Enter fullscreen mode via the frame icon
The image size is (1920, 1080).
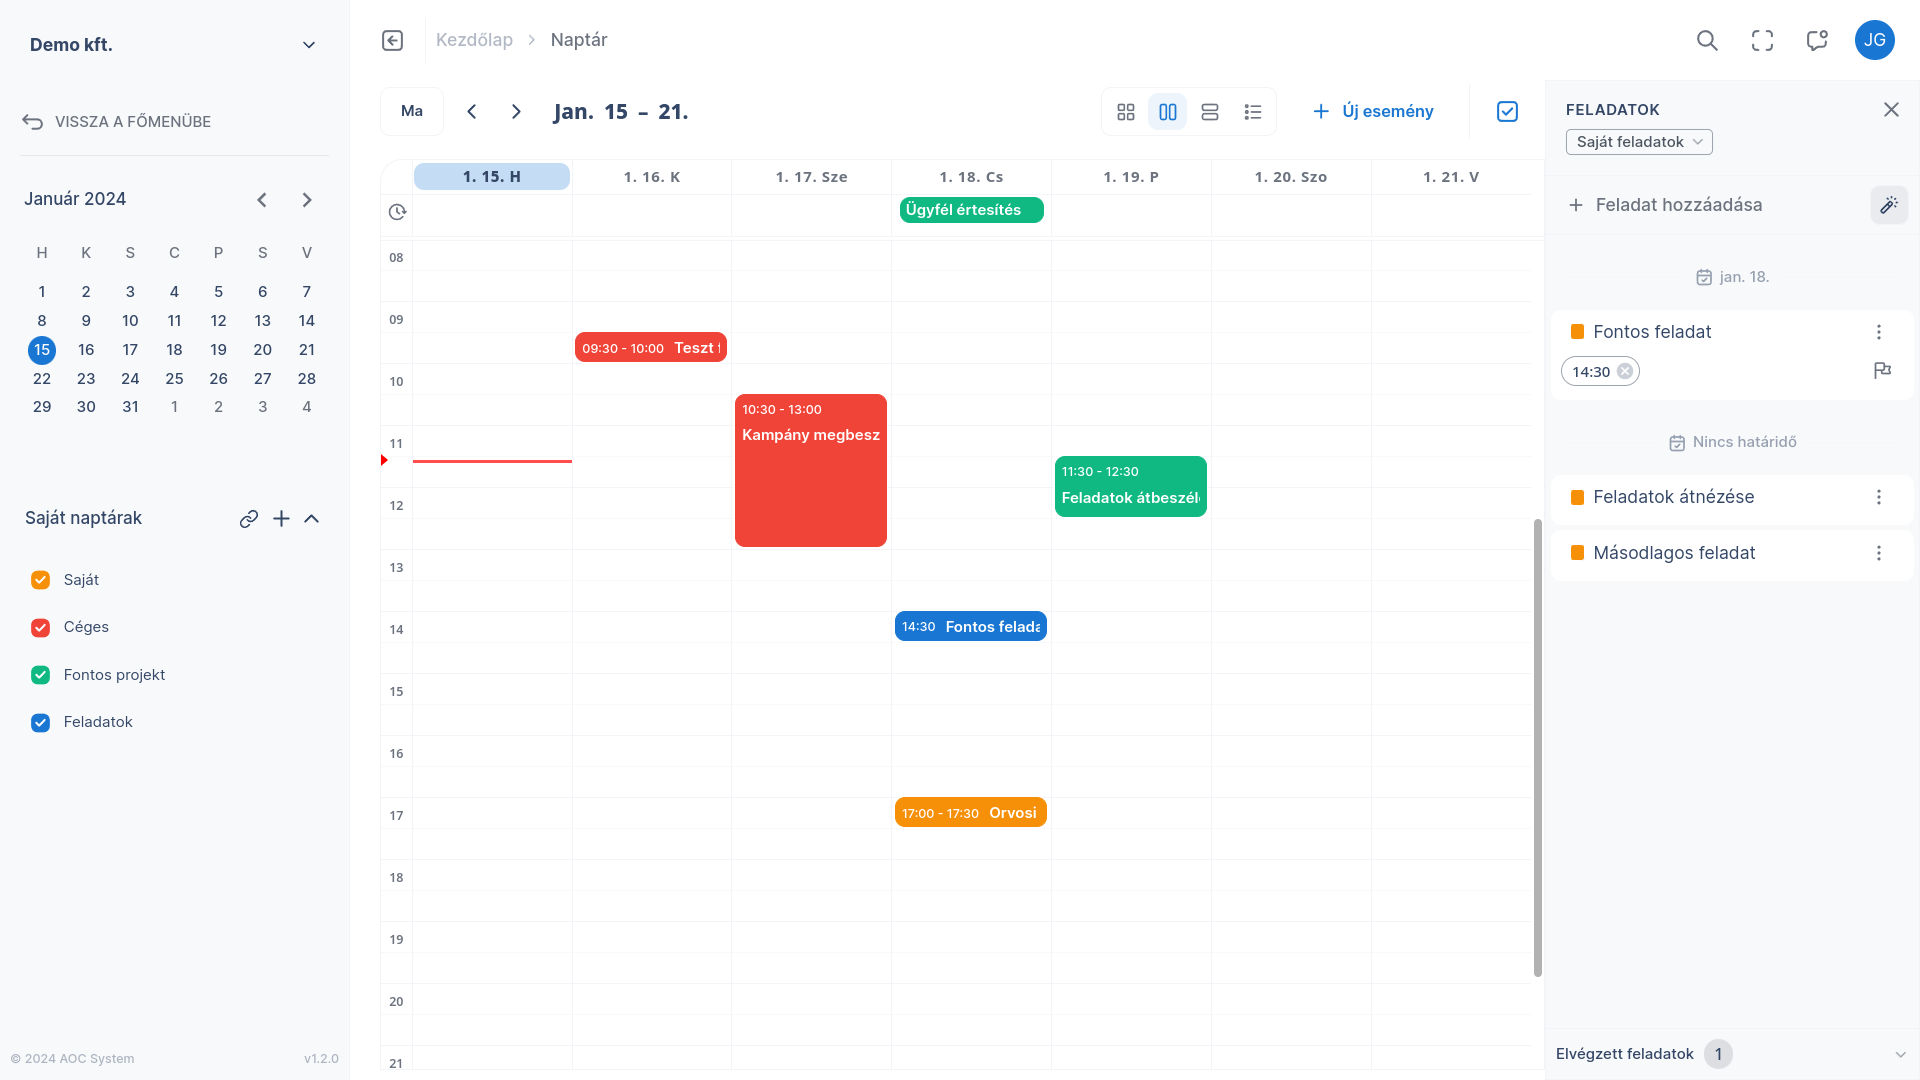click(x=1762, y=40)
